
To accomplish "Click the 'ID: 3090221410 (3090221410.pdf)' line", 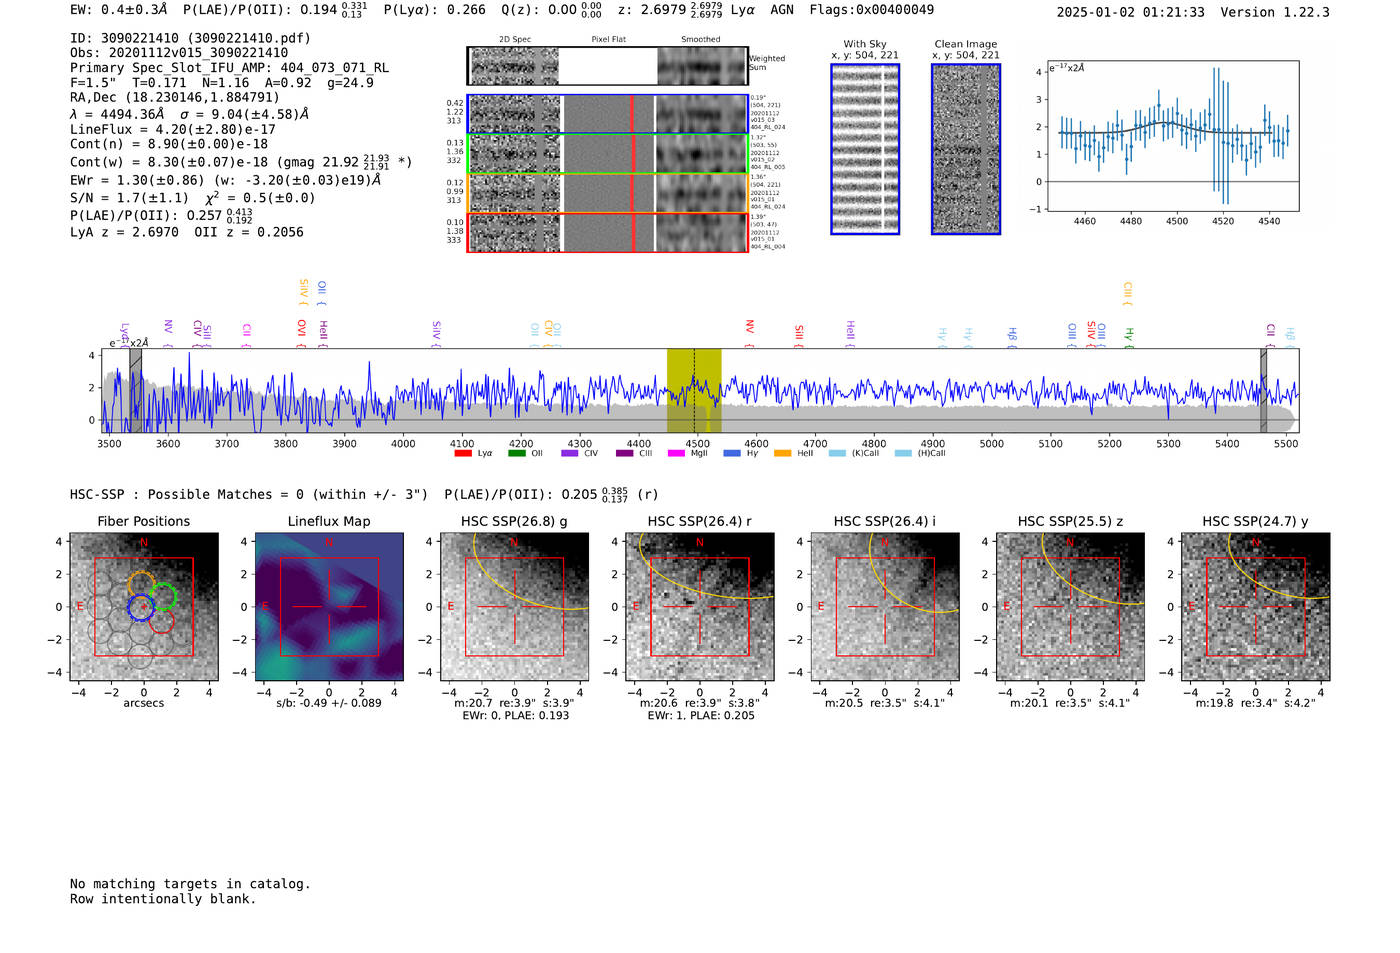I will pyautogui.click(x=190, y=38).
